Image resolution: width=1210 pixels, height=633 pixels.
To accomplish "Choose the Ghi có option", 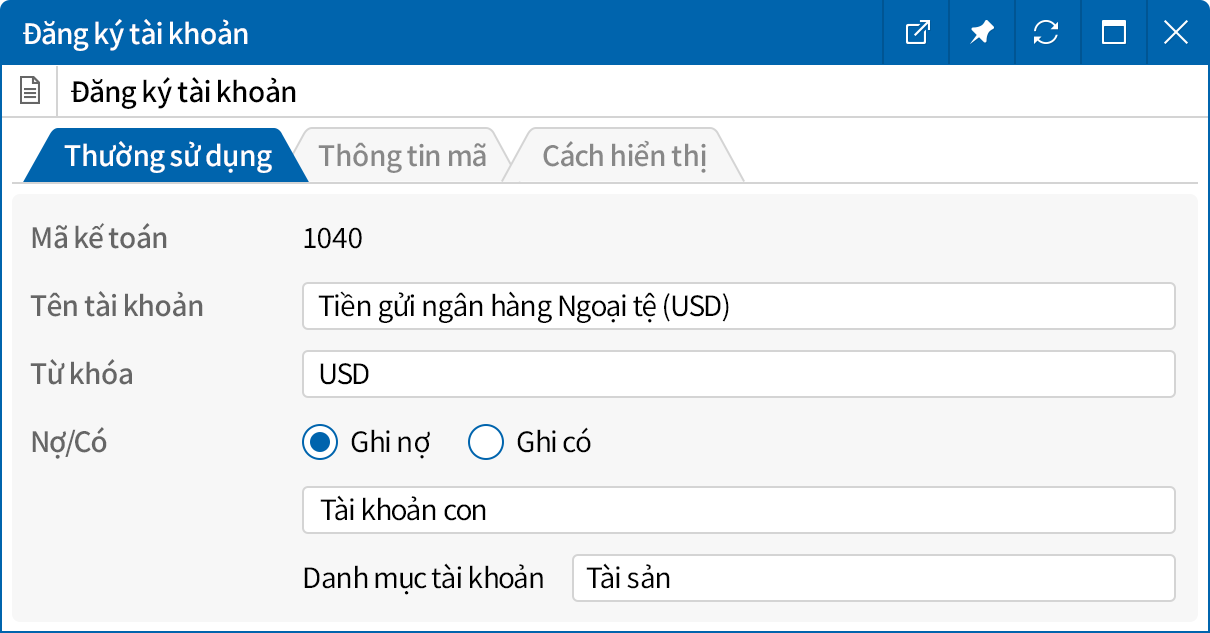I will pos(486,442).
